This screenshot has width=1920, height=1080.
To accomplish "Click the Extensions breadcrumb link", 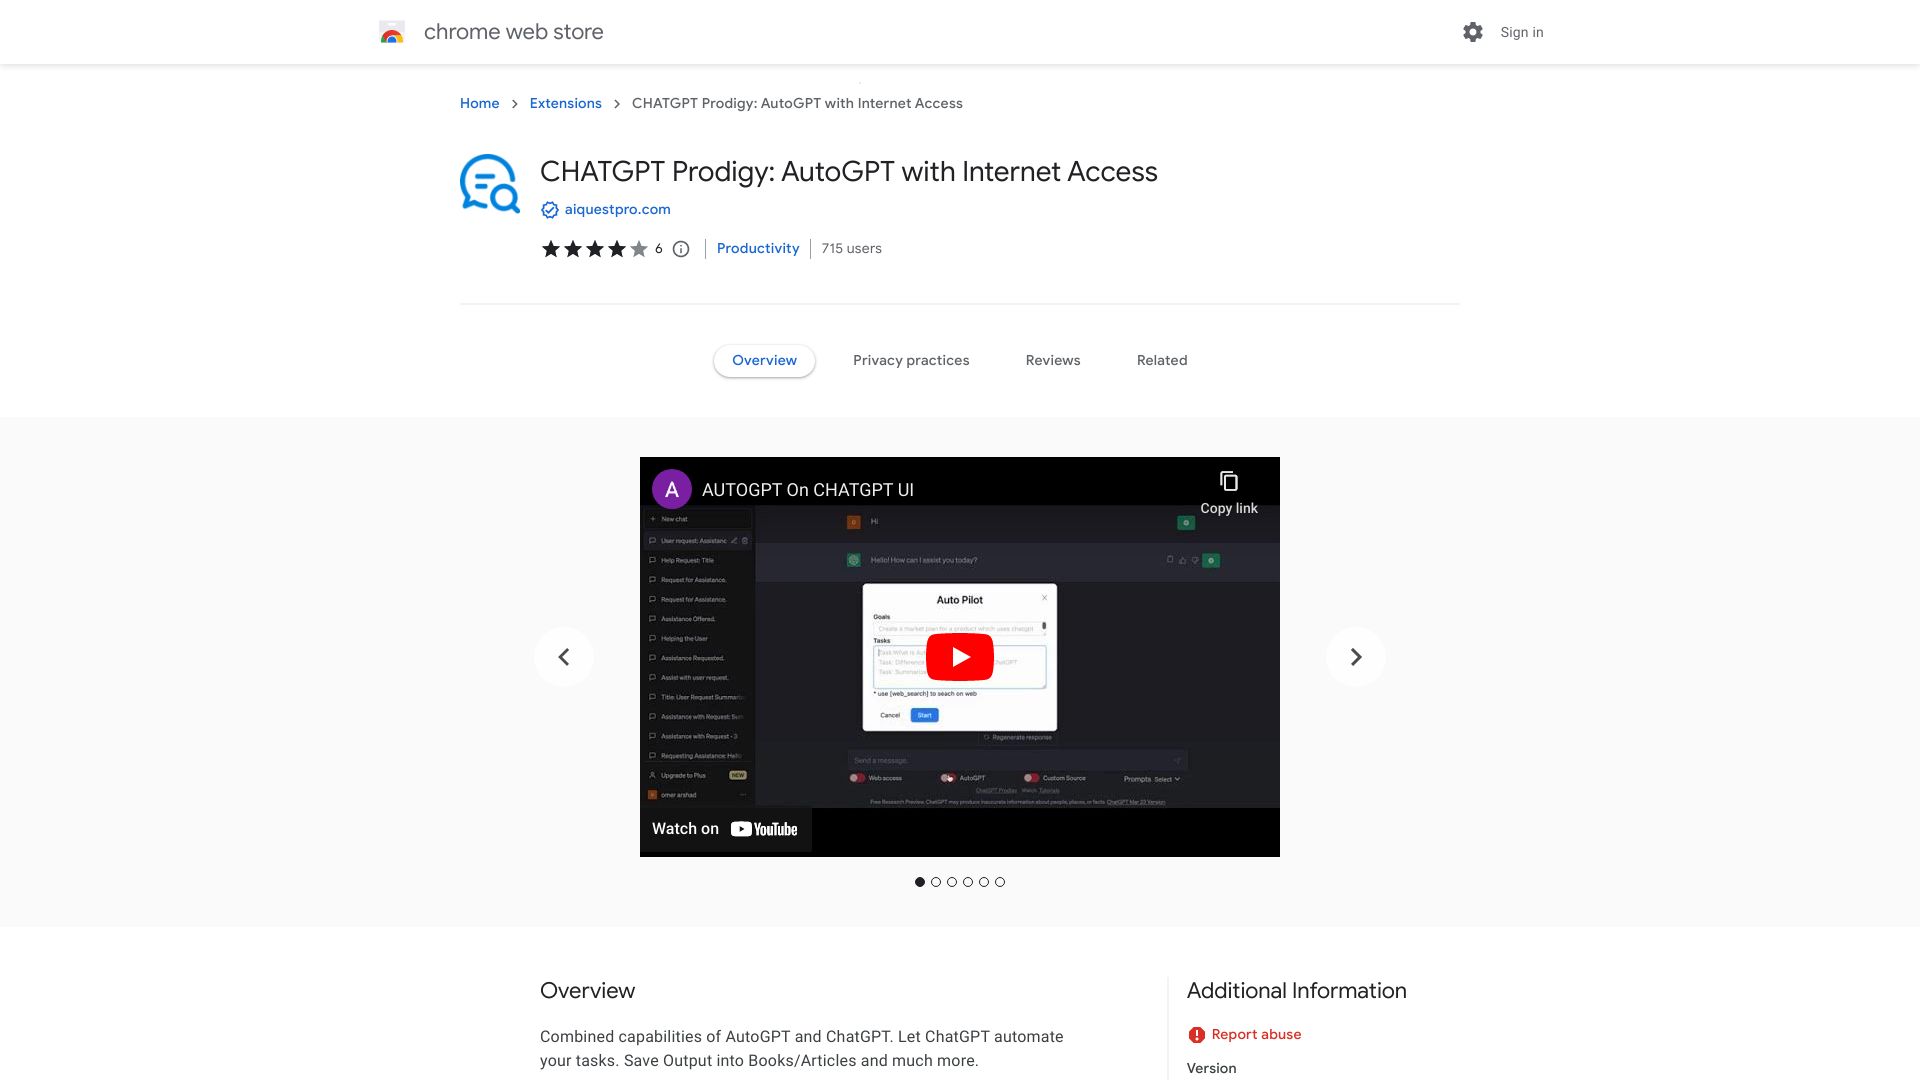I will (564, 103).
